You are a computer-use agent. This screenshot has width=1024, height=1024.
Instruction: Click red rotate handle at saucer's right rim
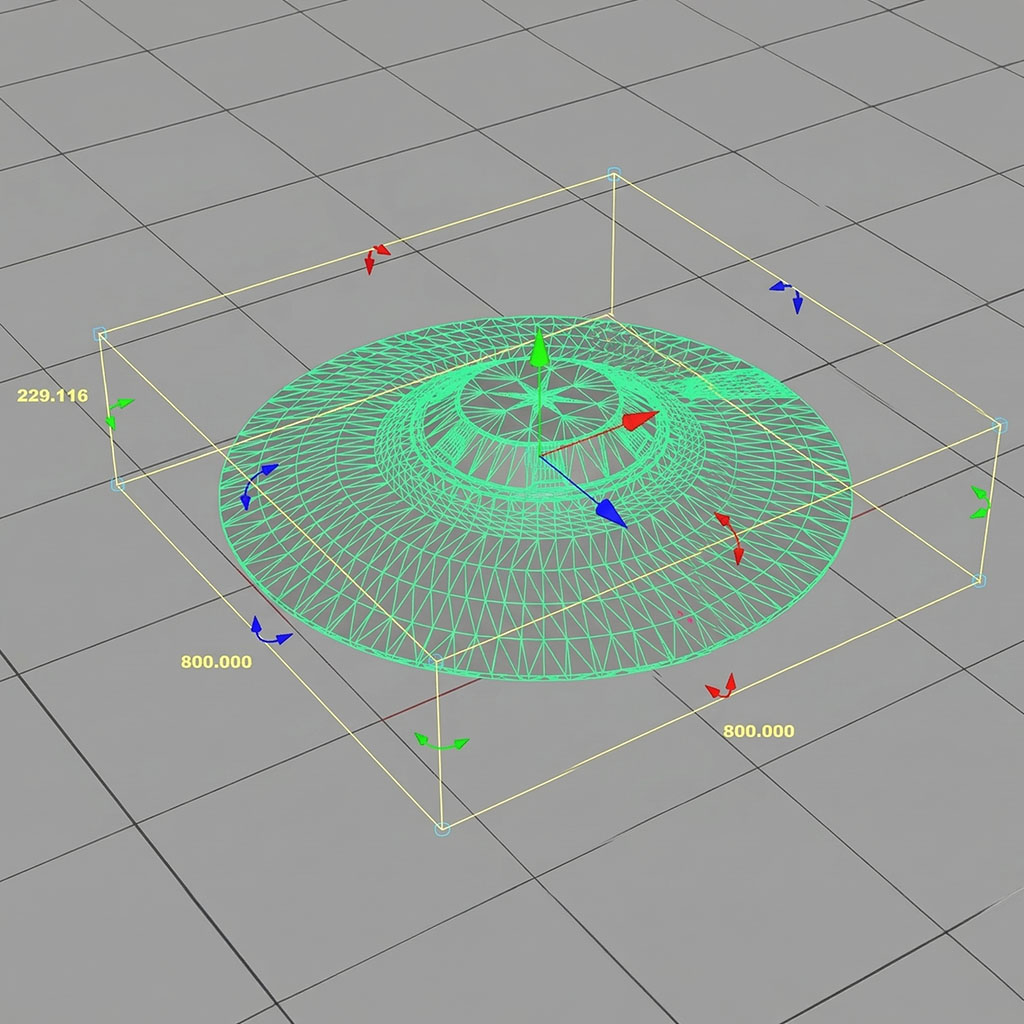click(730, 537)
